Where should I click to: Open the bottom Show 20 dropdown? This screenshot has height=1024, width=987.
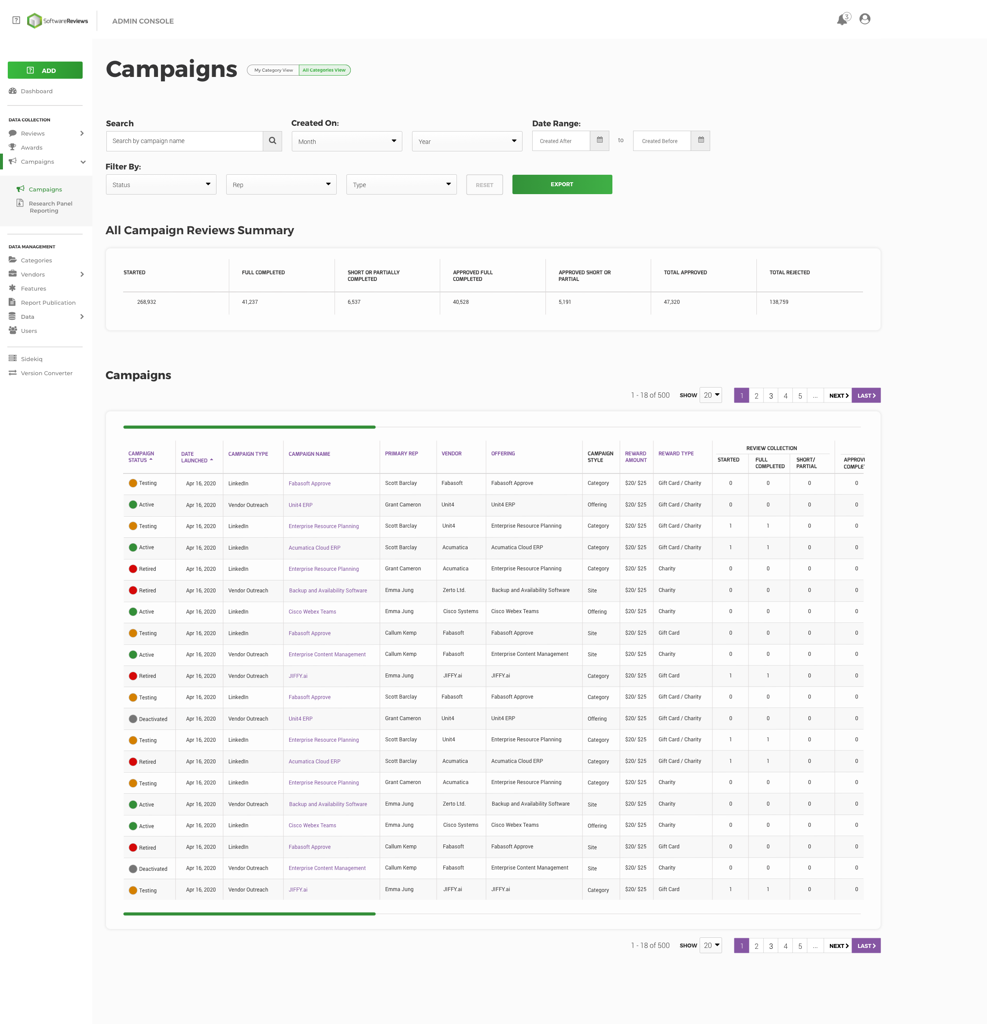pos(711,946)
